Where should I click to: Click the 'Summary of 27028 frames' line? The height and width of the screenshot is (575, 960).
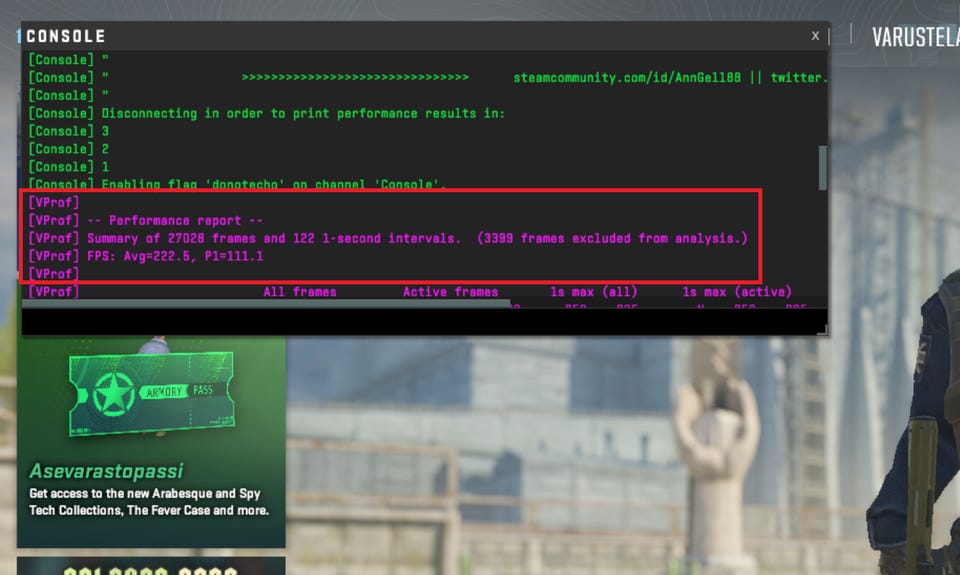pos(388,238)
